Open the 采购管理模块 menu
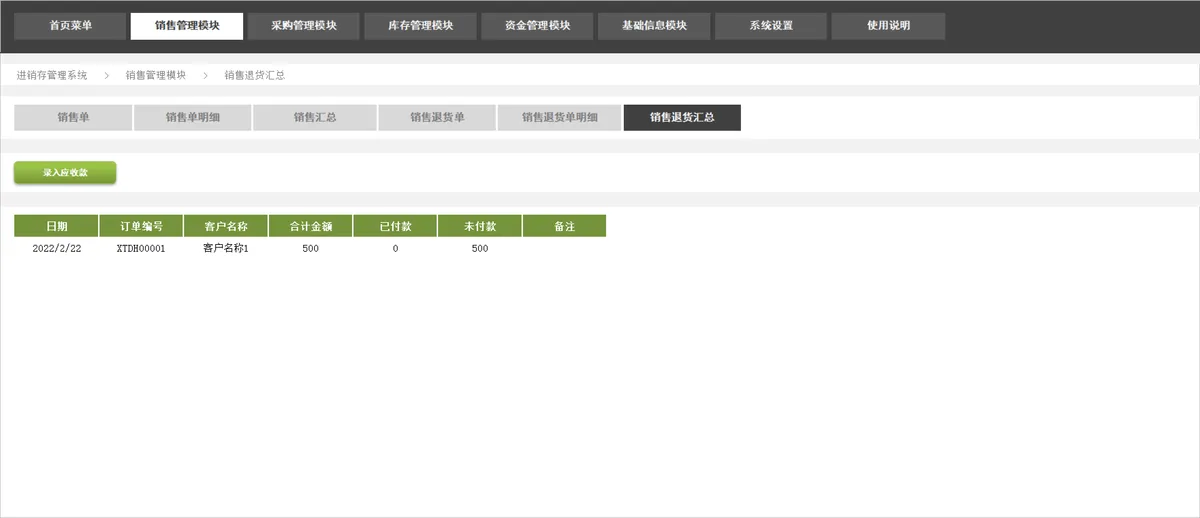This screenshot has width=1200, height=518. 304,26
